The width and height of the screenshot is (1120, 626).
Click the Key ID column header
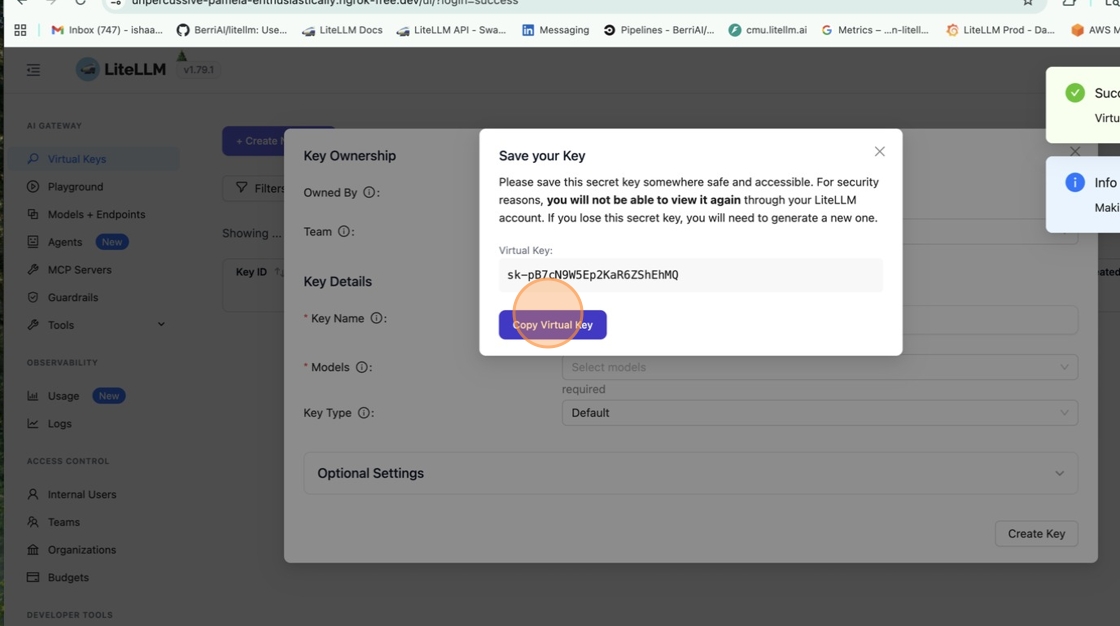pyautogui.click(x=251, y=272)
